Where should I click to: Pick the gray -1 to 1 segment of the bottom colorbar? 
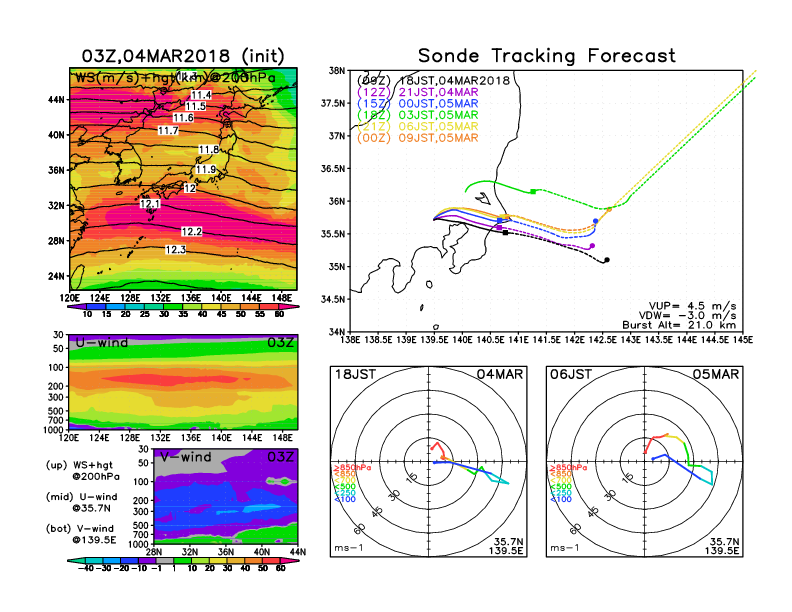pos(164,560)
